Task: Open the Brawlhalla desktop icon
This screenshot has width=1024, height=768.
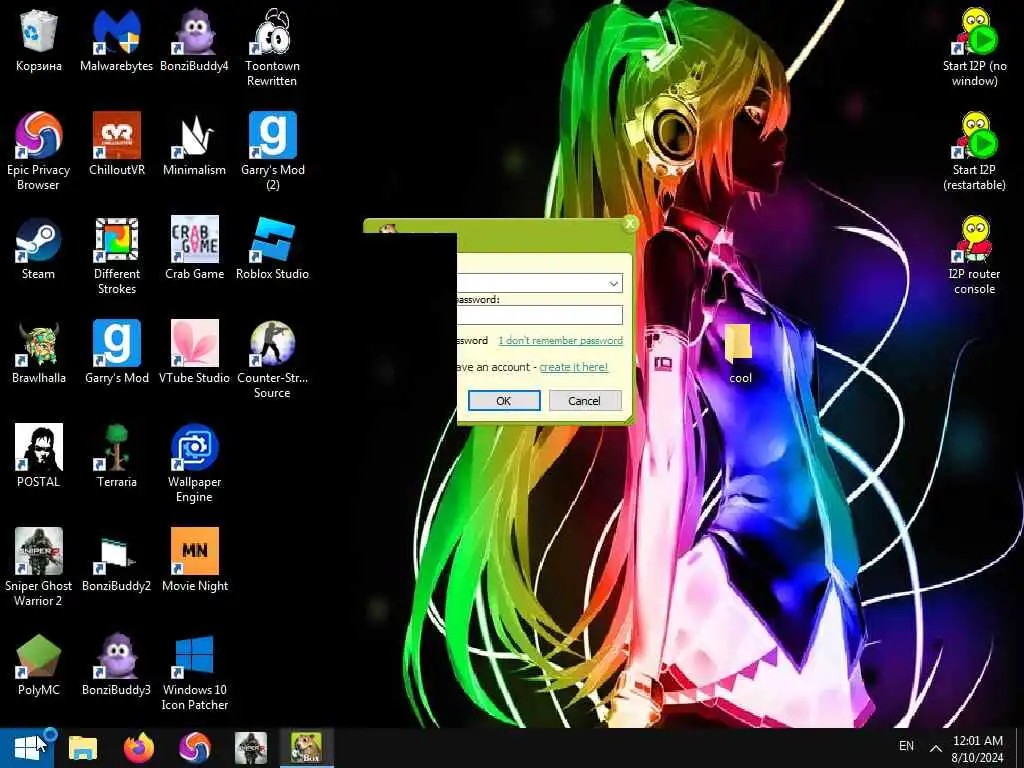Action: 39,352
